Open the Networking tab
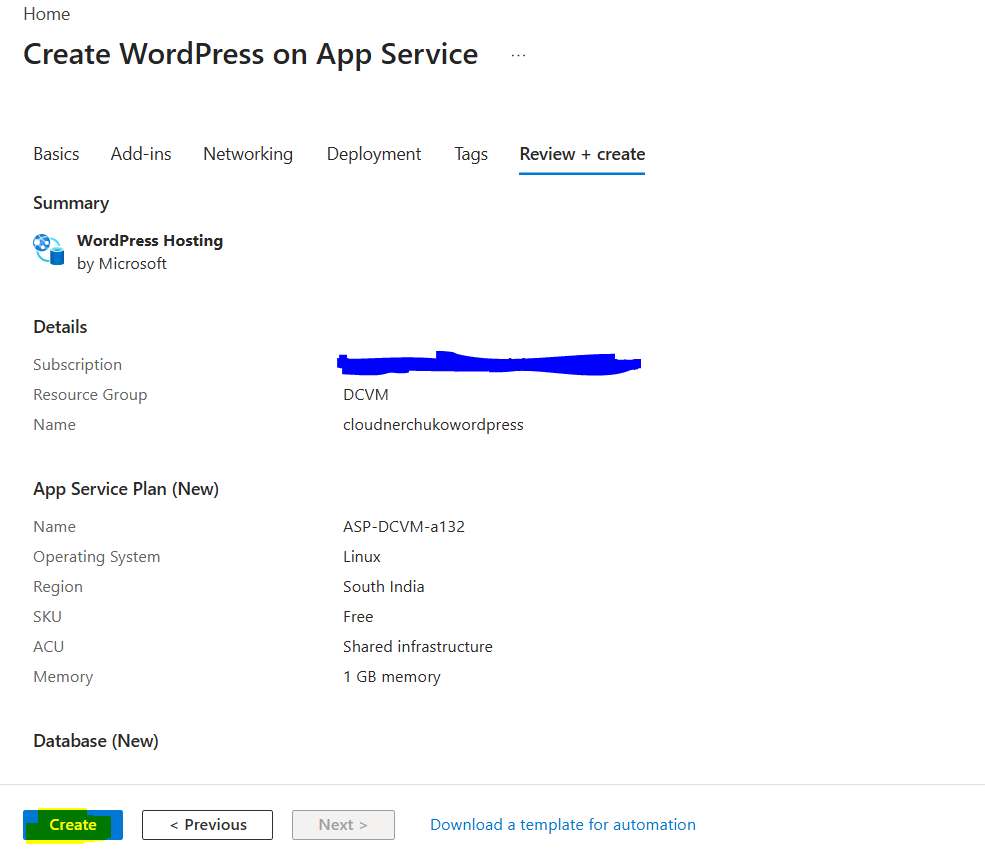Screen dimensions: 985x849 (x=248, y=154)
